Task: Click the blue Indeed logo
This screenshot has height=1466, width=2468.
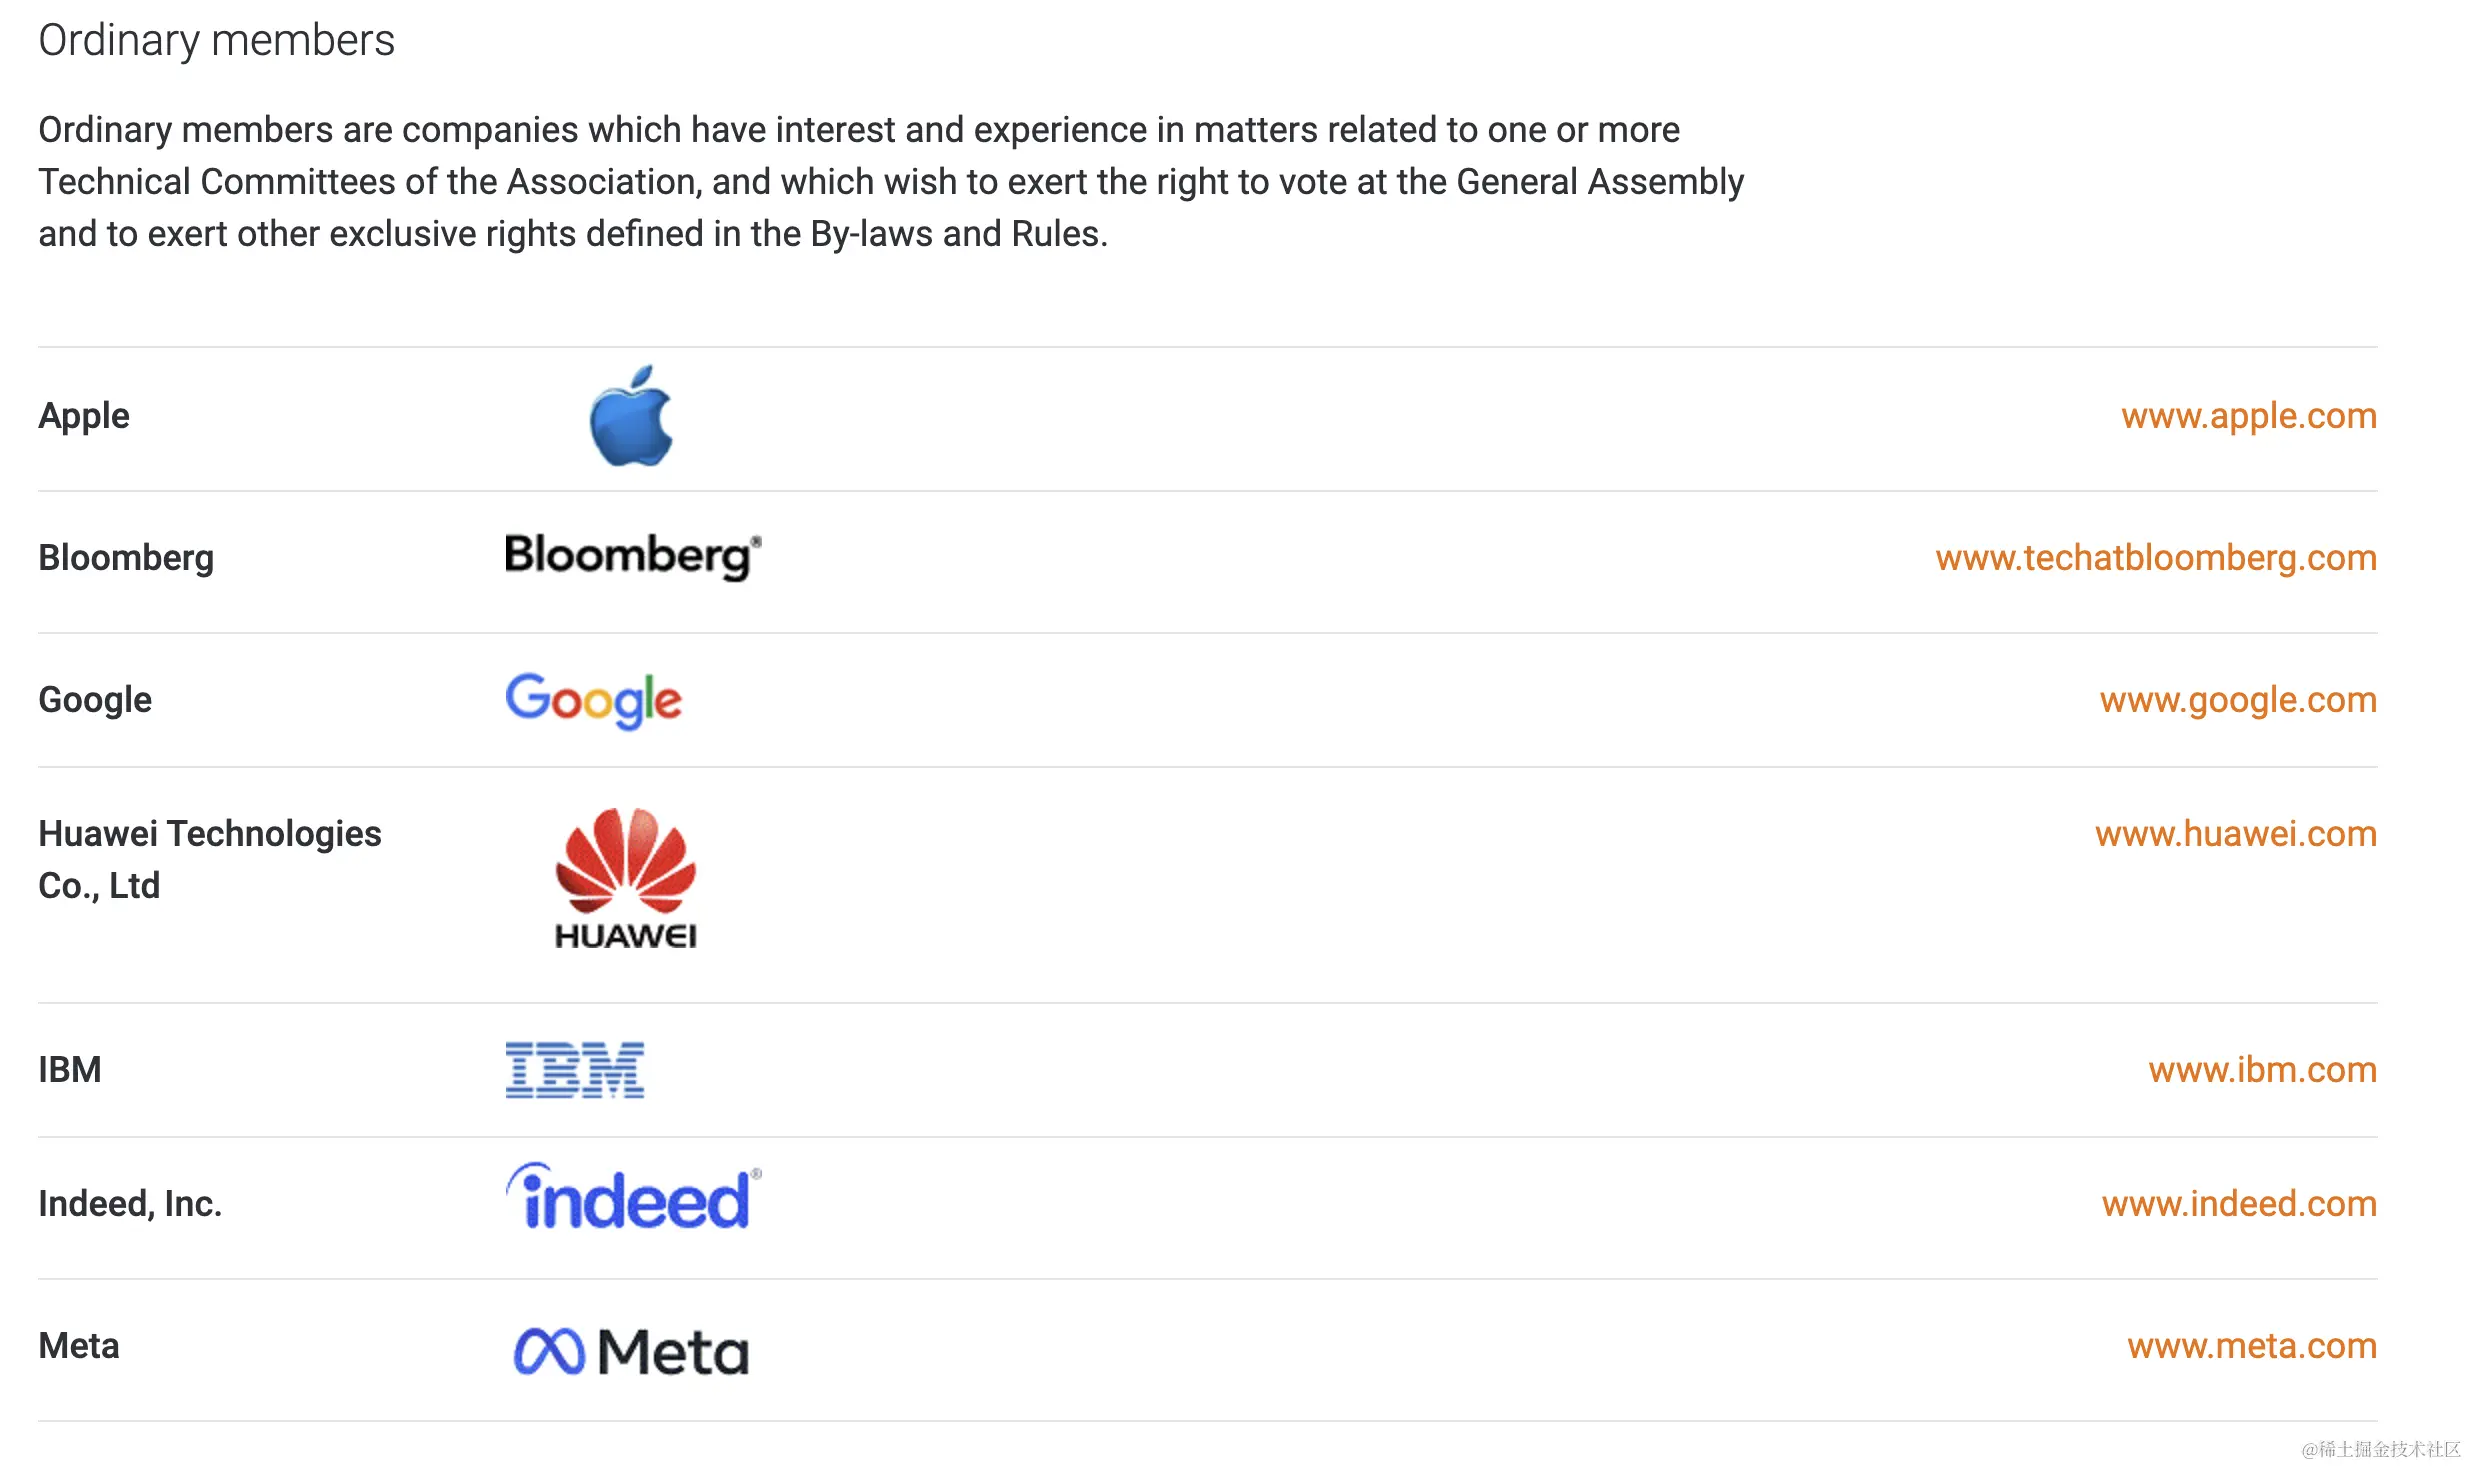Action: point(633,1197)
